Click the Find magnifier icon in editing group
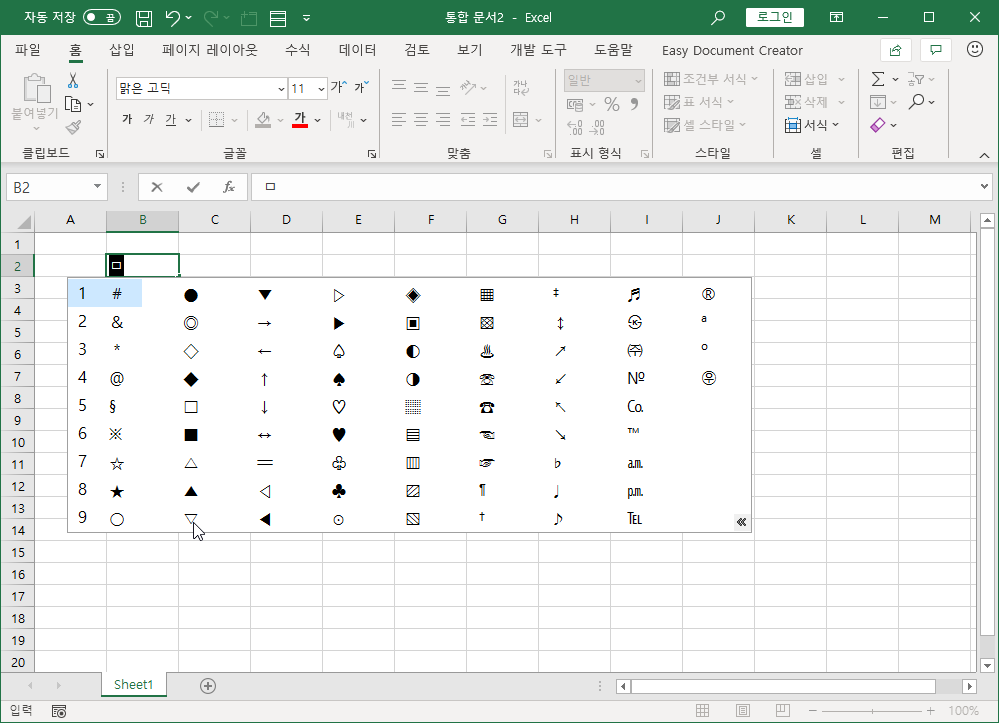This screenshot has width=999, height=723. point(916,101)
